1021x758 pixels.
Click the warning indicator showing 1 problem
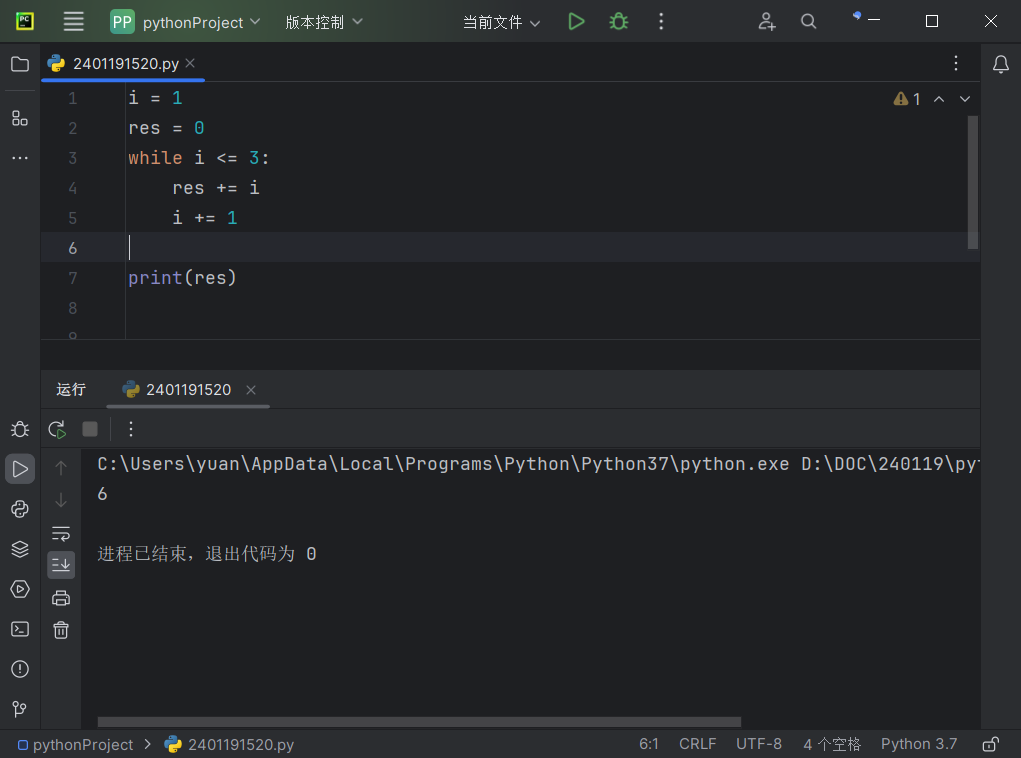coord(907,99)
